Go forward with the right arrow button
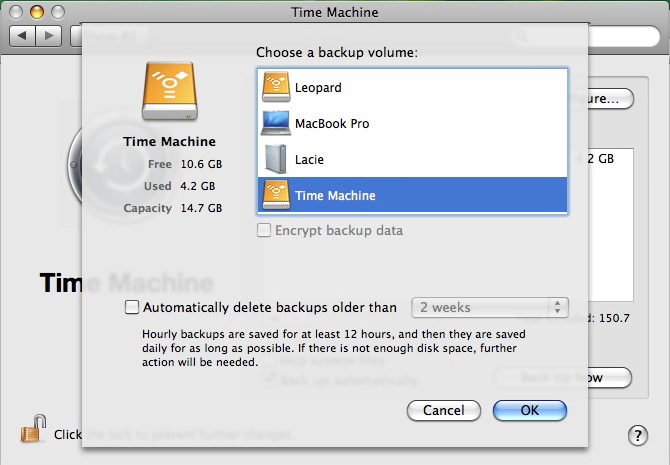The width and height of the screenshot is (670, 465). 49,35
